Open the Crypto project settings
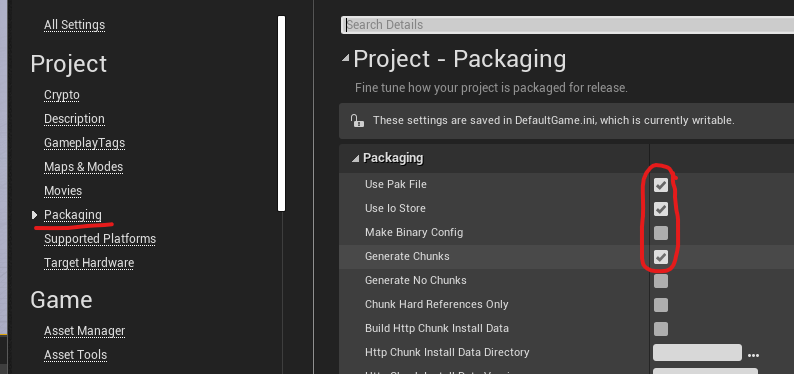Image resolution: width=794 pixels, height=374 pixels. tap(62, 95)
